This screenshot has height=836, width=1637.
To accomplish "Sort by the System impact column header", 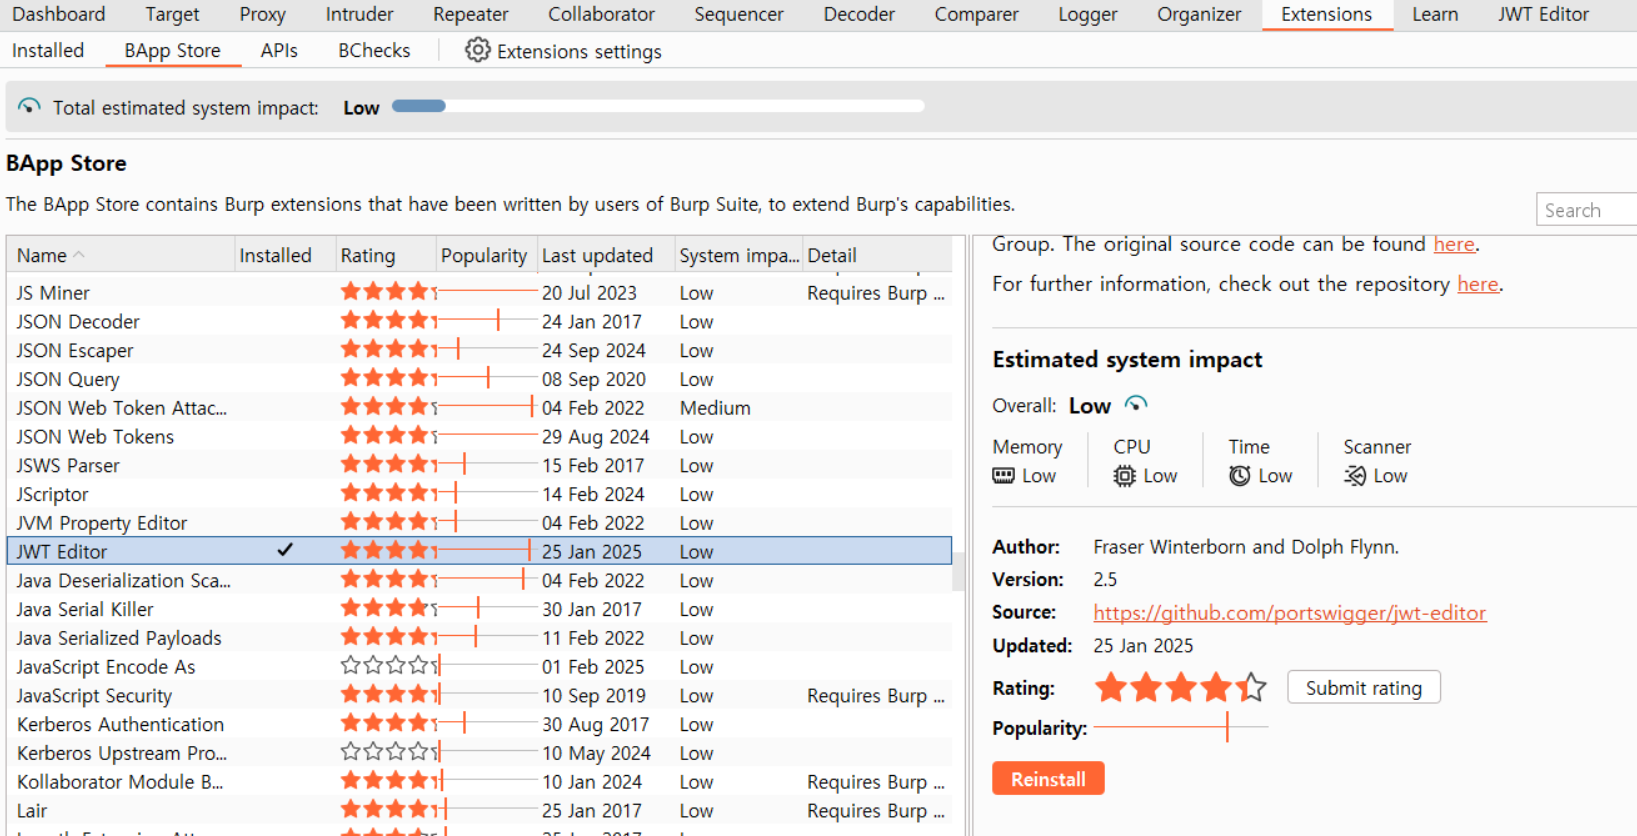I will 739,255.
